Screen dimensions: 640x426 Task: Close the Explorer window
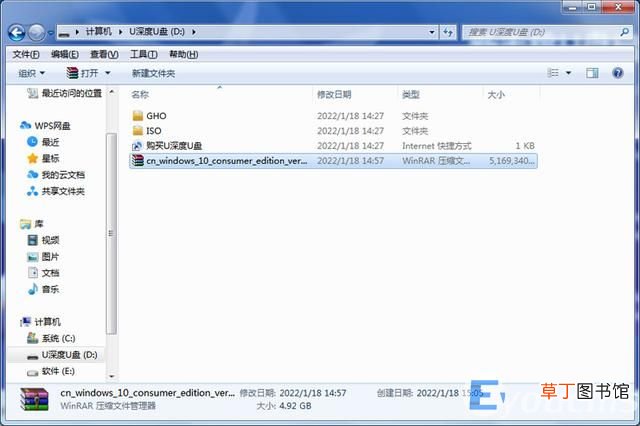[618, 7]
